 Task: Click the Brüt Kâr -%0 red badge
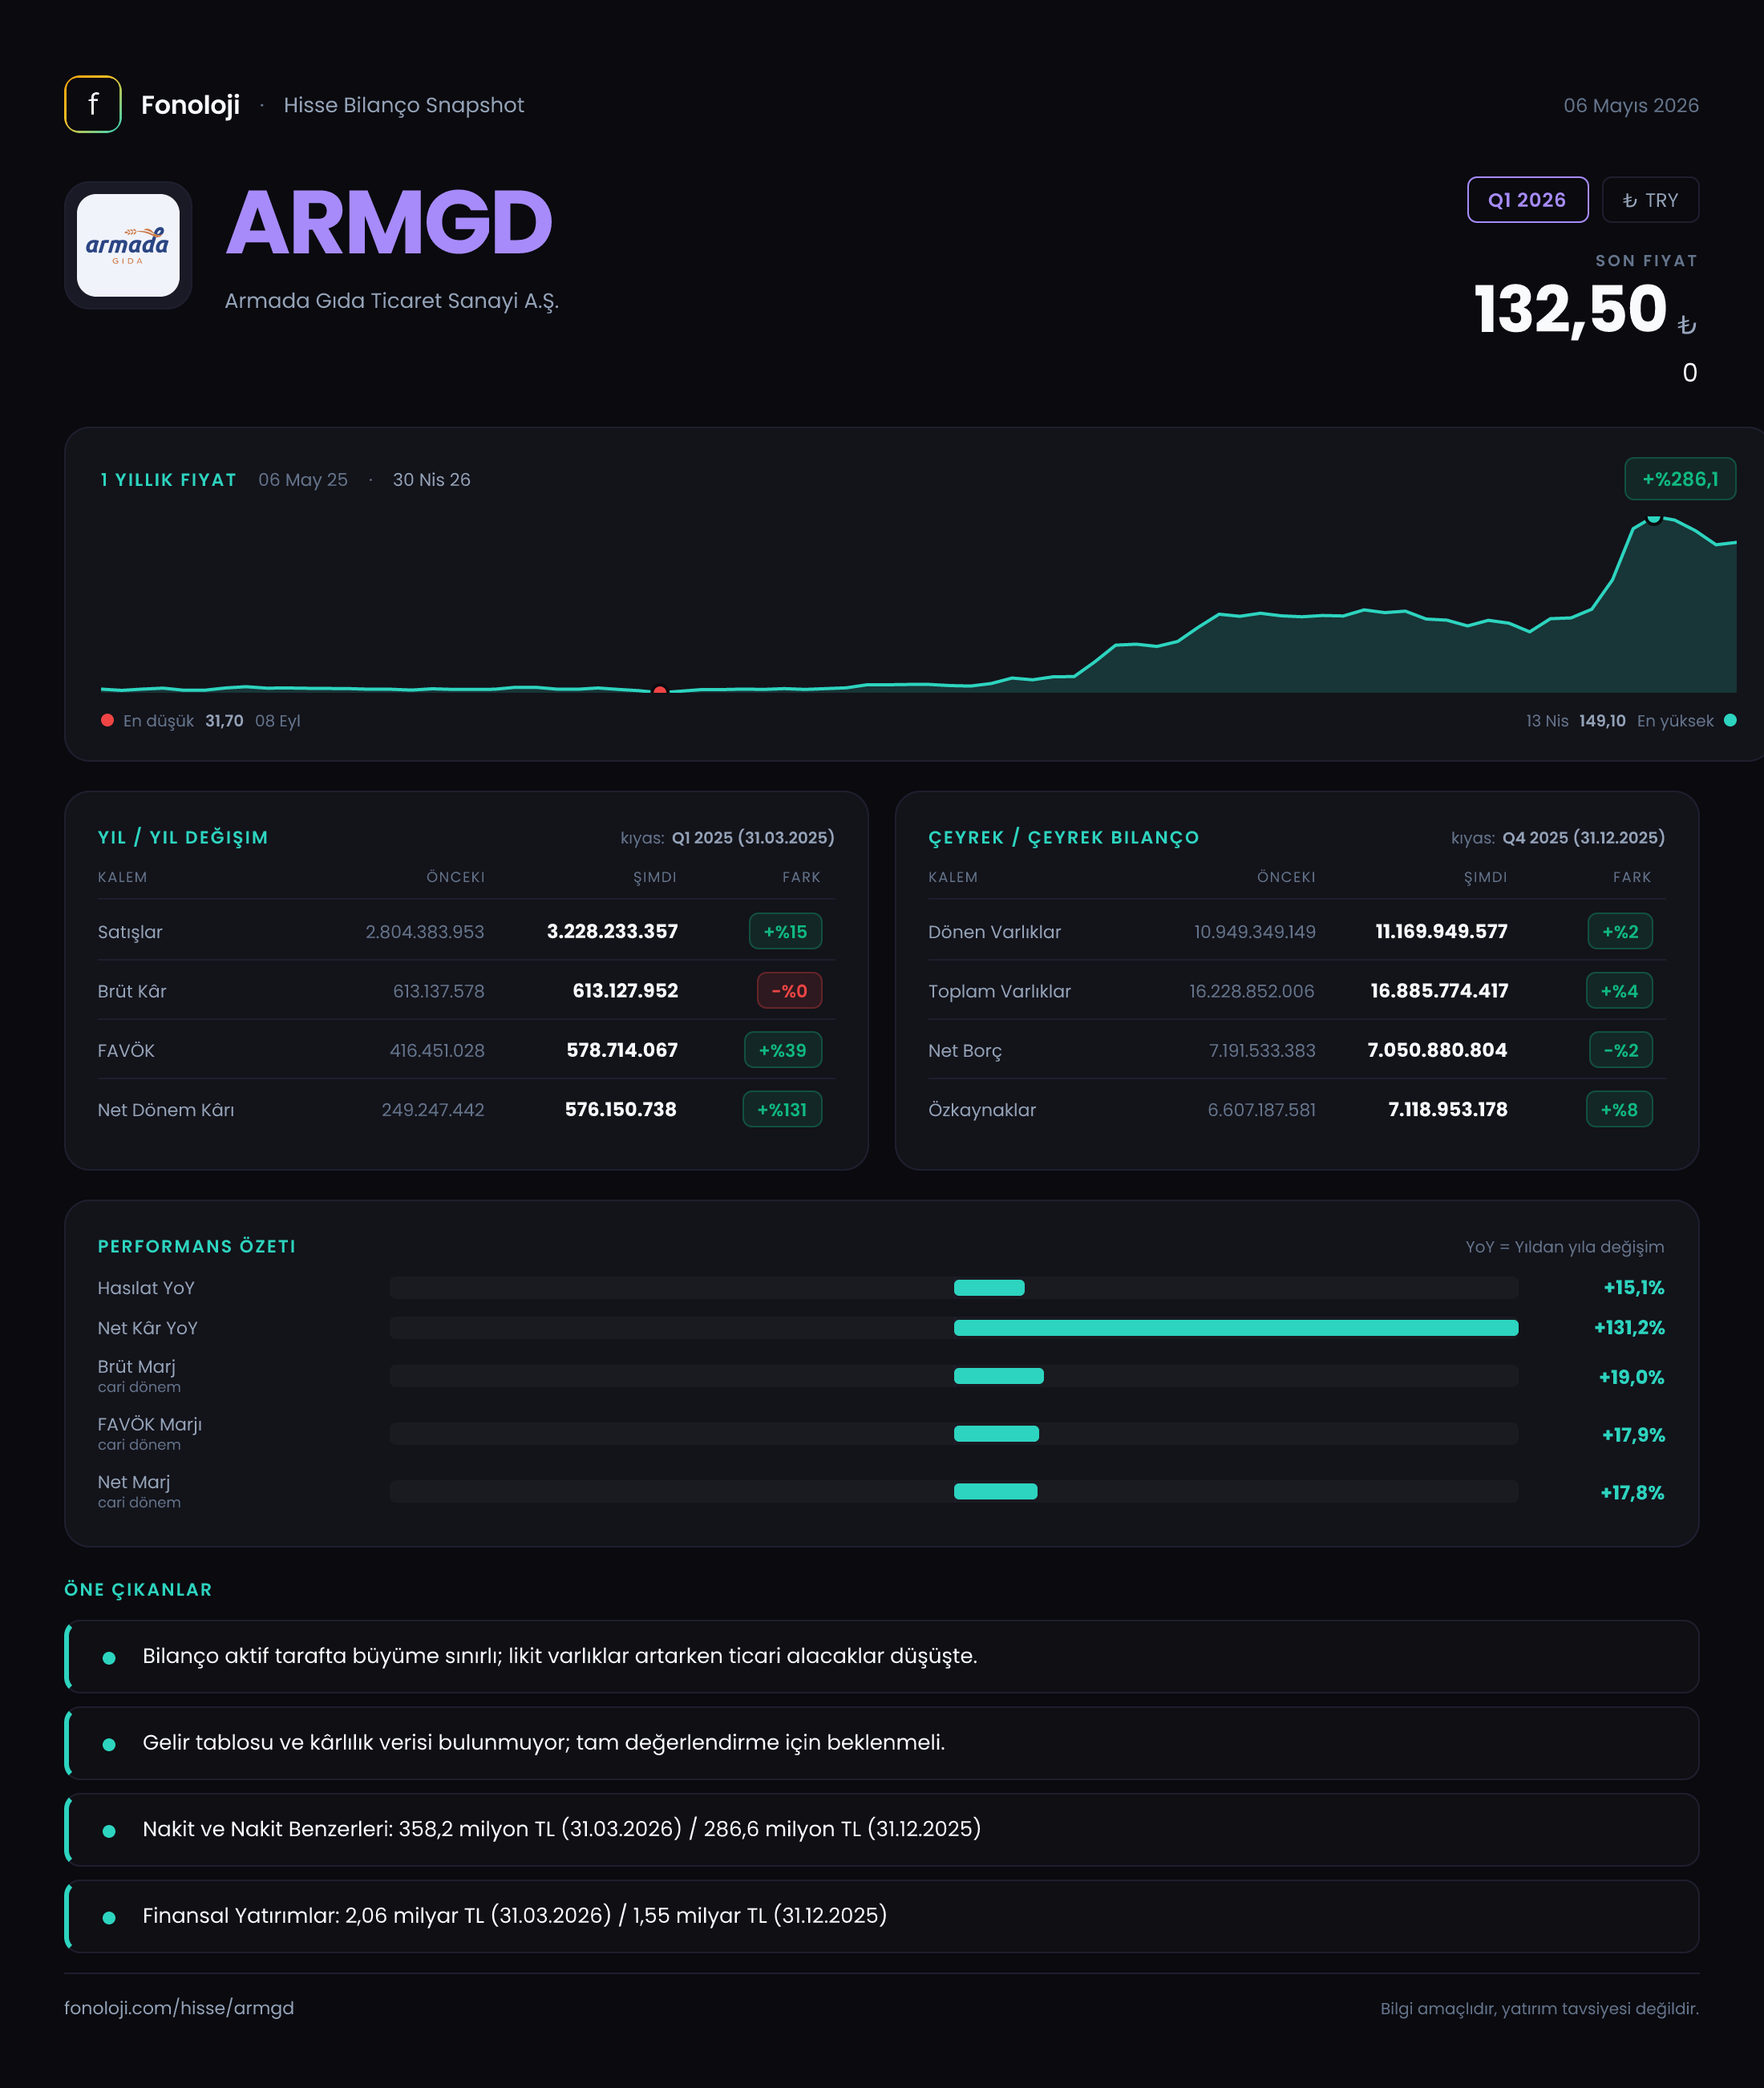789,991
